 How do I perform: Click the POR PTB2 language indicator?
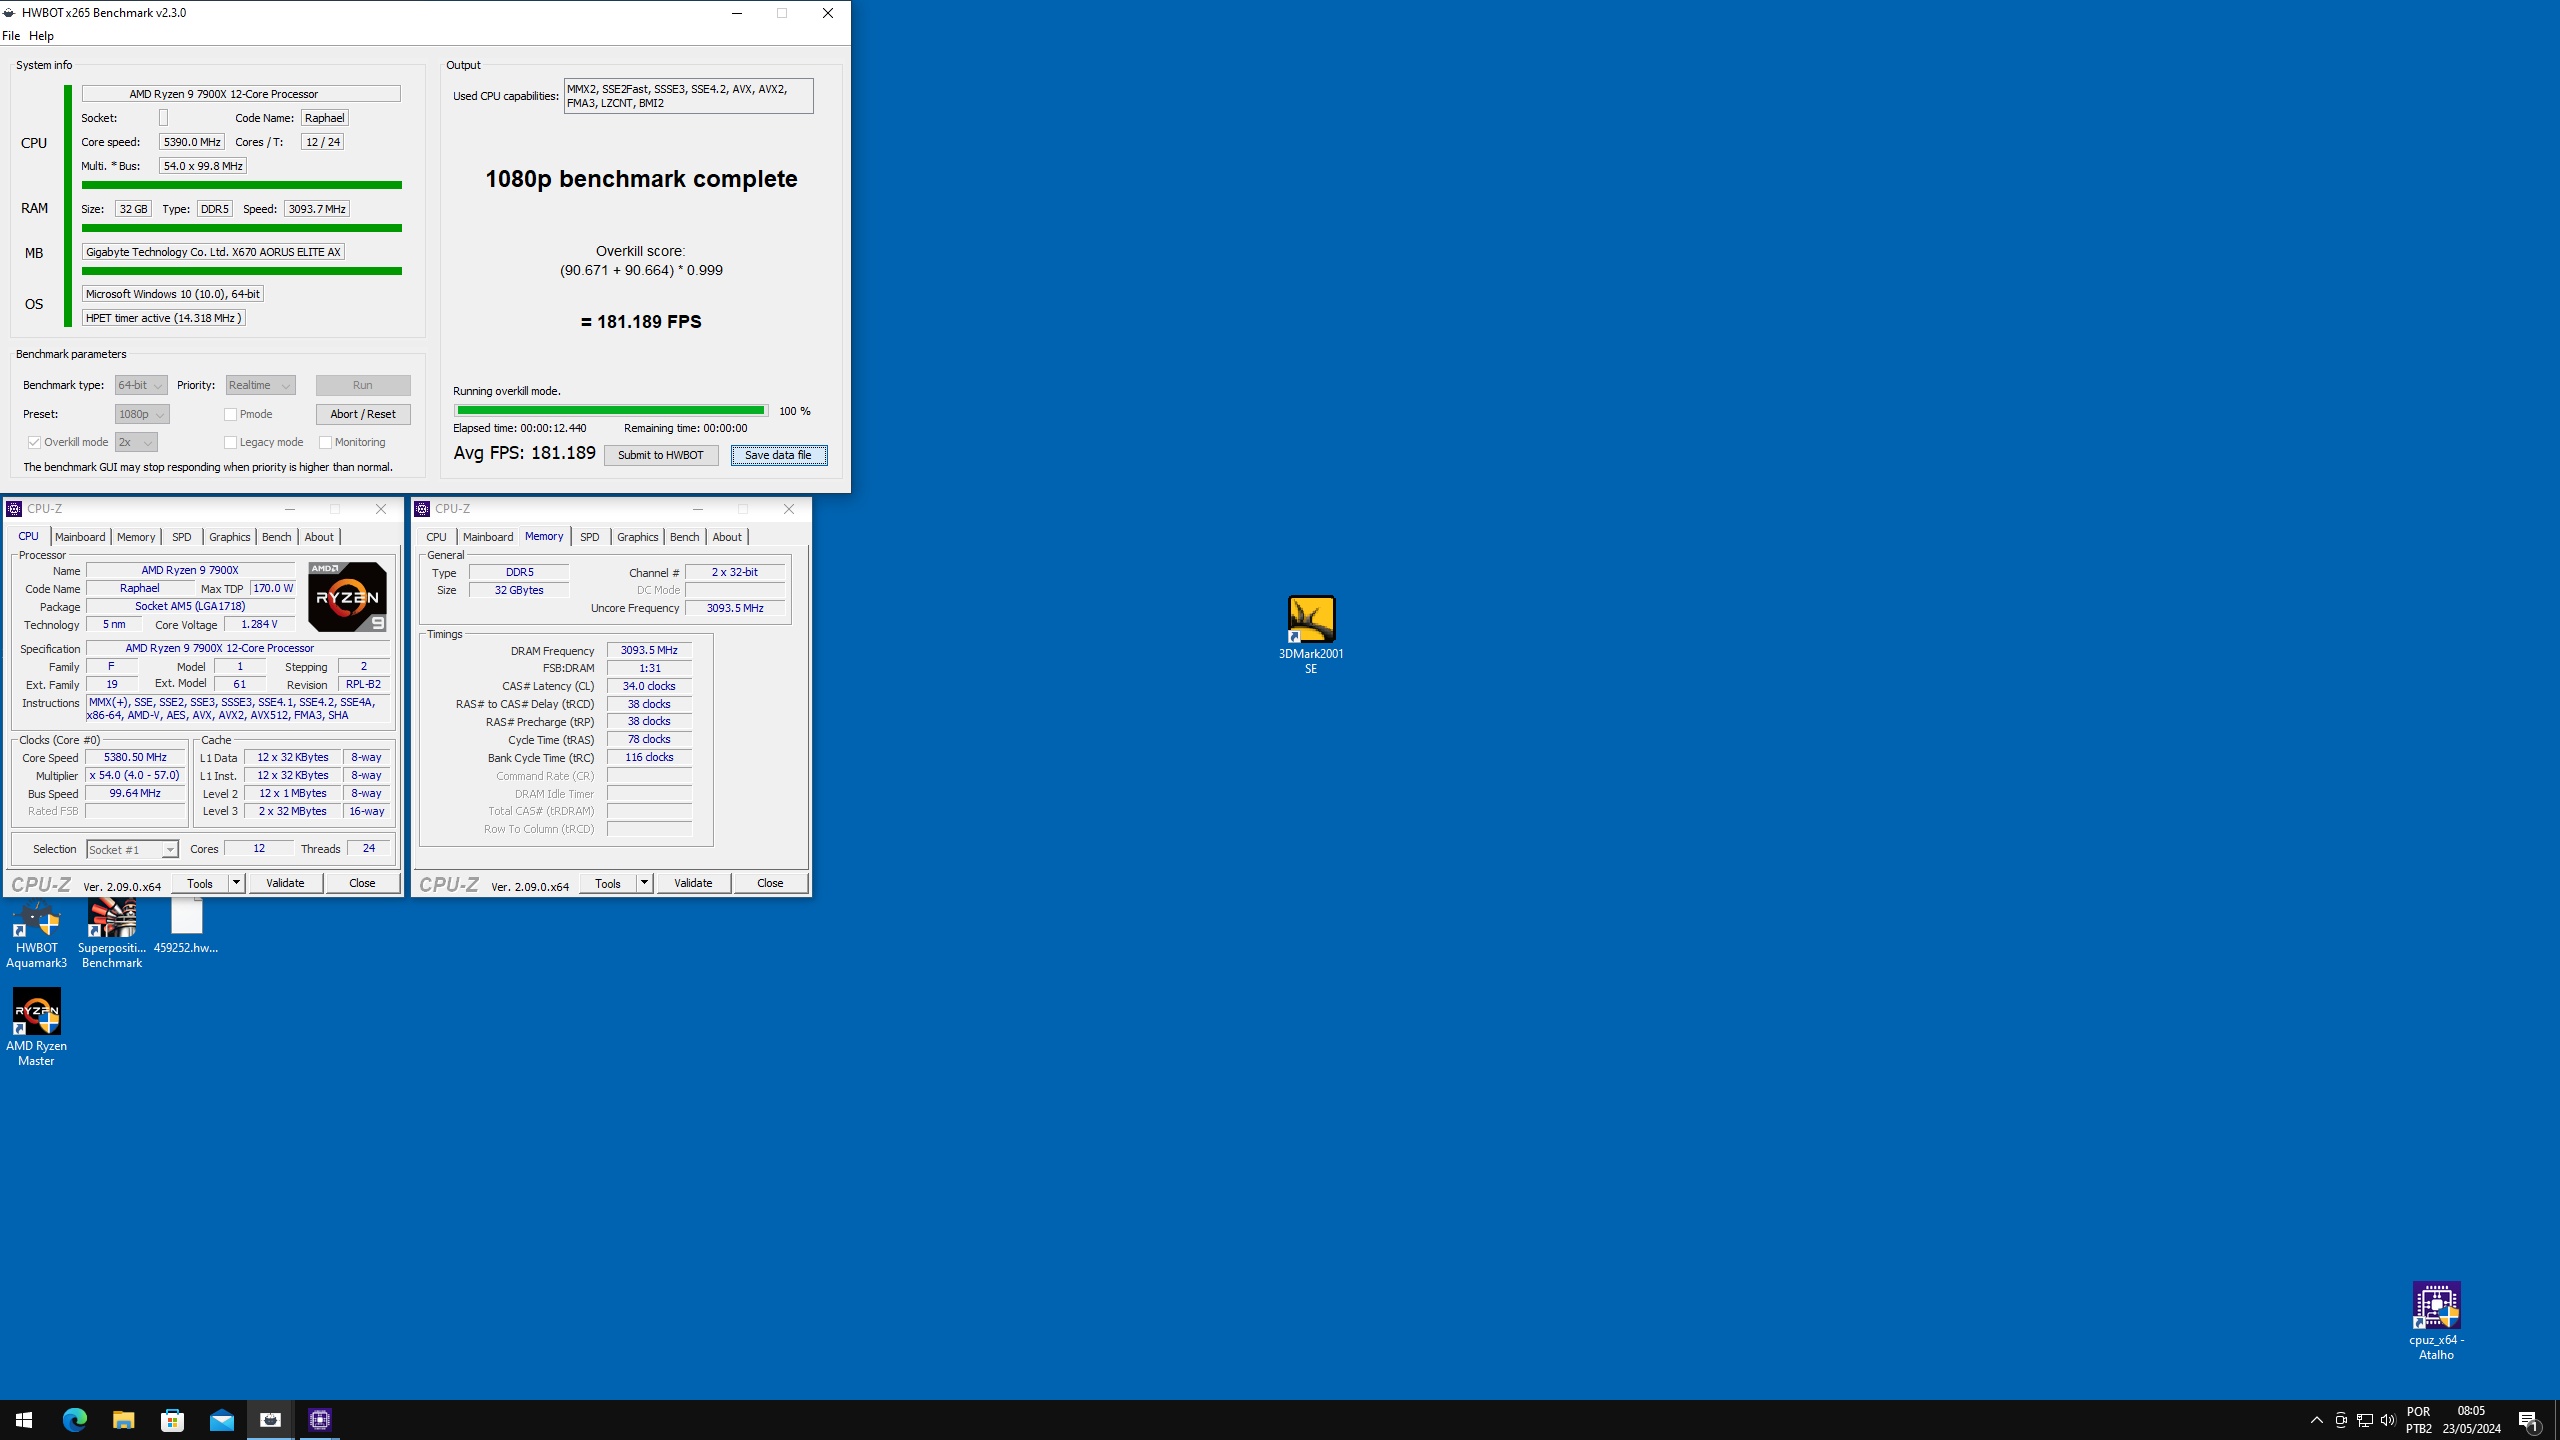(x=2418, y=1420)
